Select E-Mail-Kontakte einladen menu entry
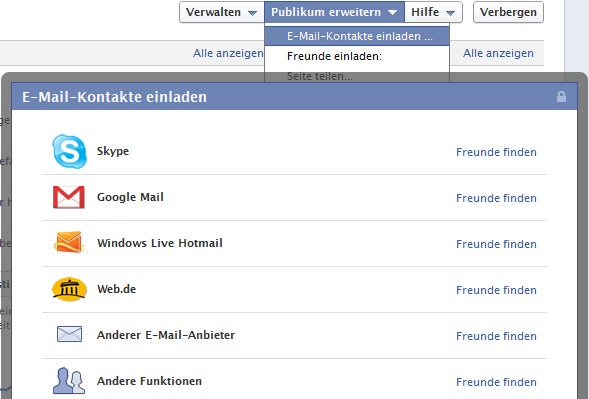 (357, 36)
